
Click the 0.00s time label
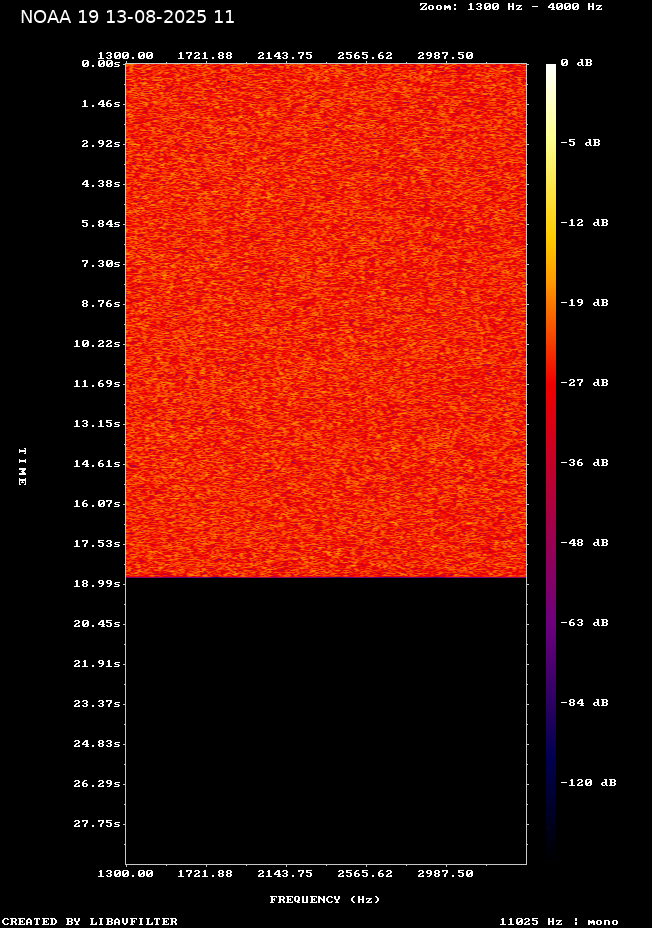(101, 64)
